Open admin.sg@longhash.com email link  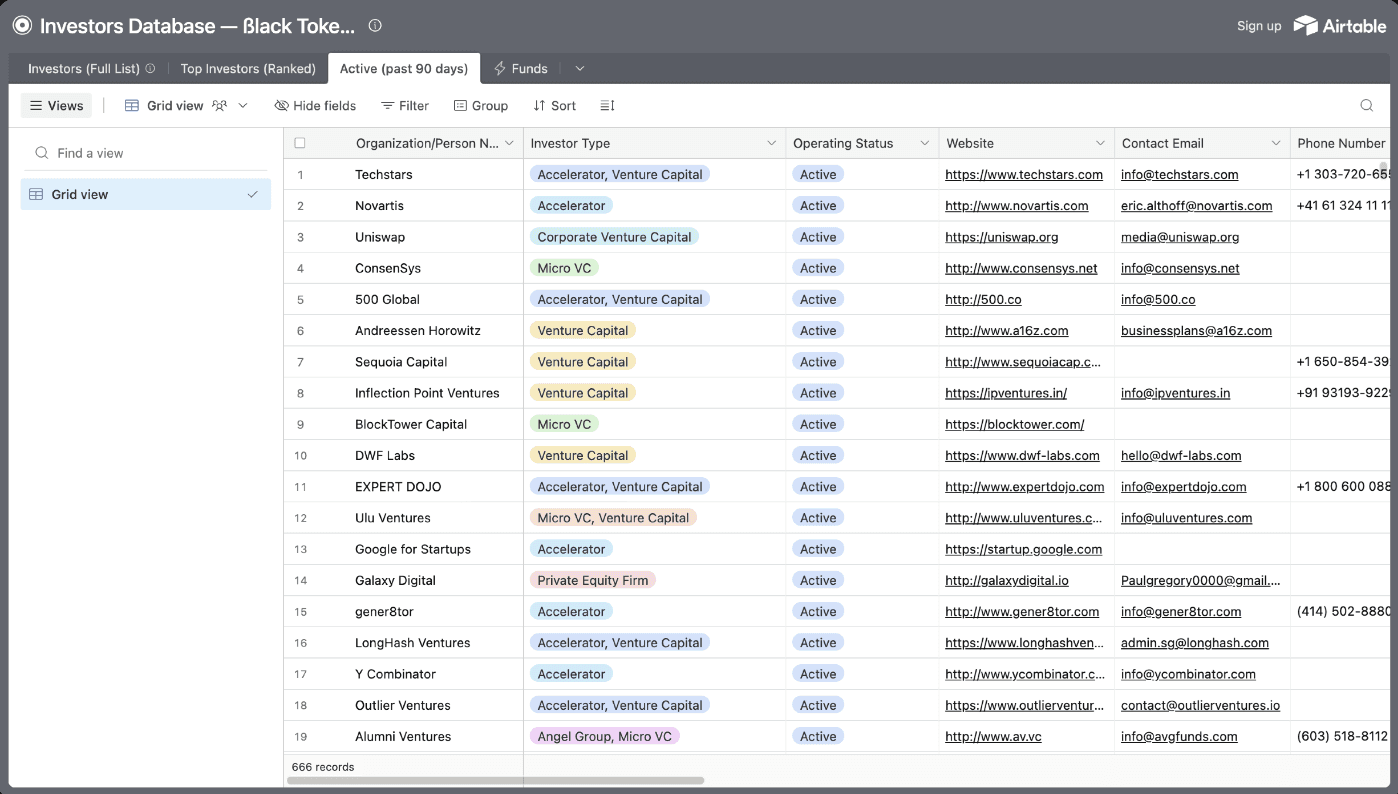point(1195,643)
